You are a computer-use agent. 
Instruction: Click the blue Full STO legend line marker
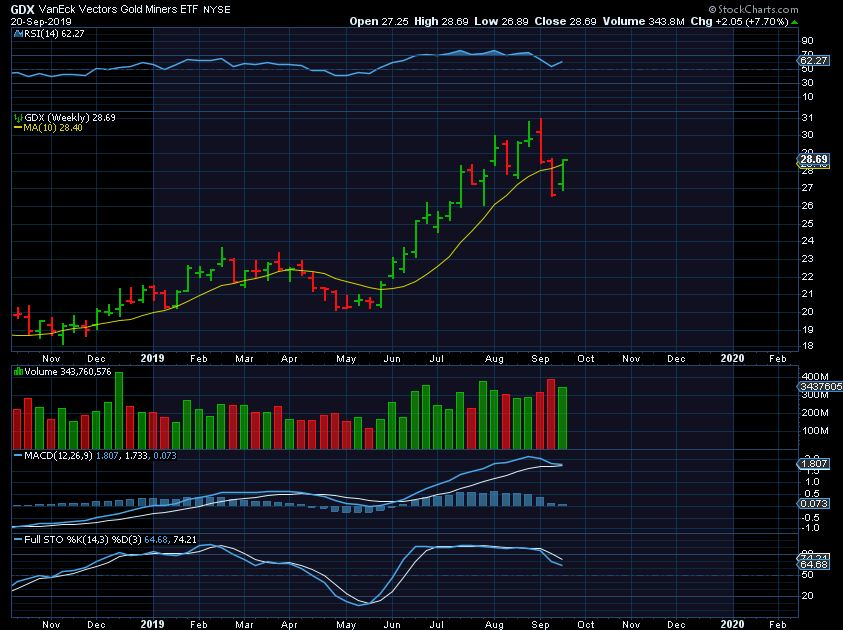coord(18,540)
